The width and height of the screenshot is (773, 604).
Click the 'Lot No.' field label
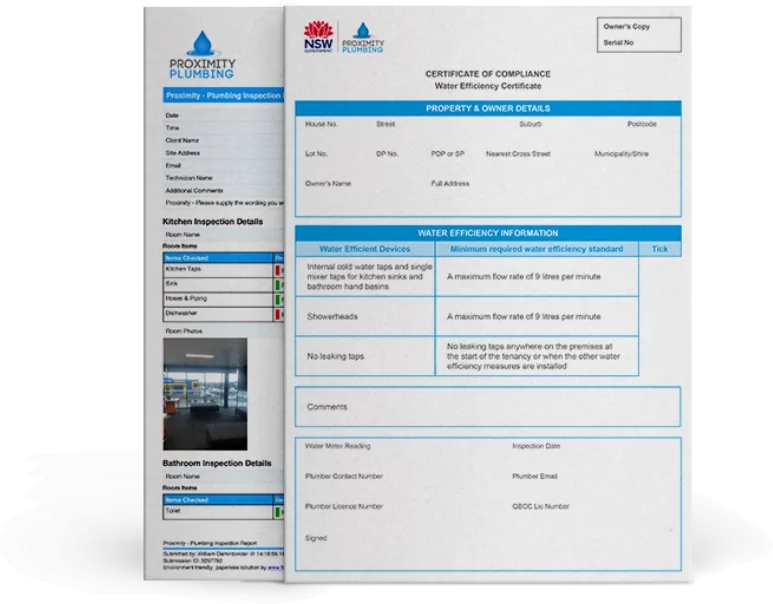pos(316,154)
